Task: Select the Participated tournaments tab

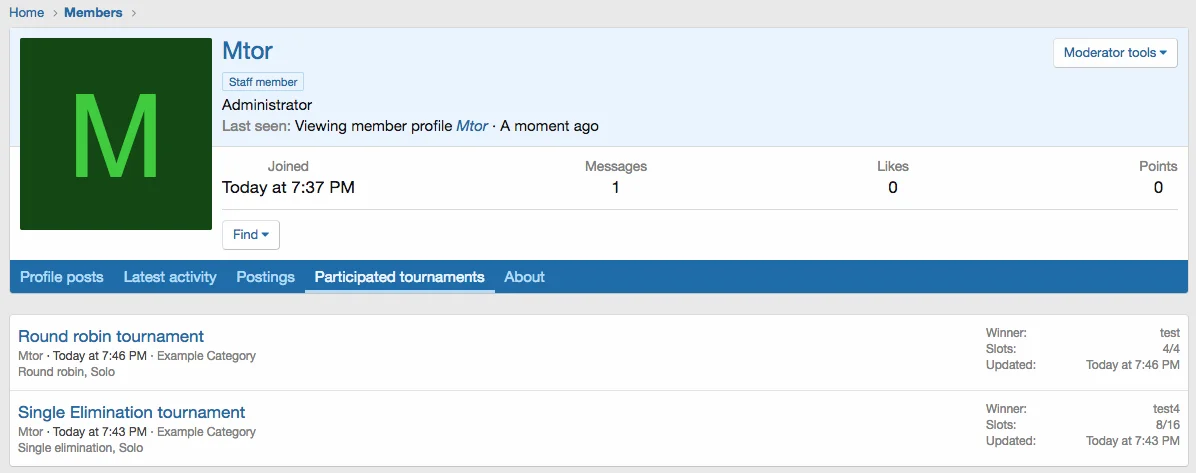Action: (x=399, y=277)
